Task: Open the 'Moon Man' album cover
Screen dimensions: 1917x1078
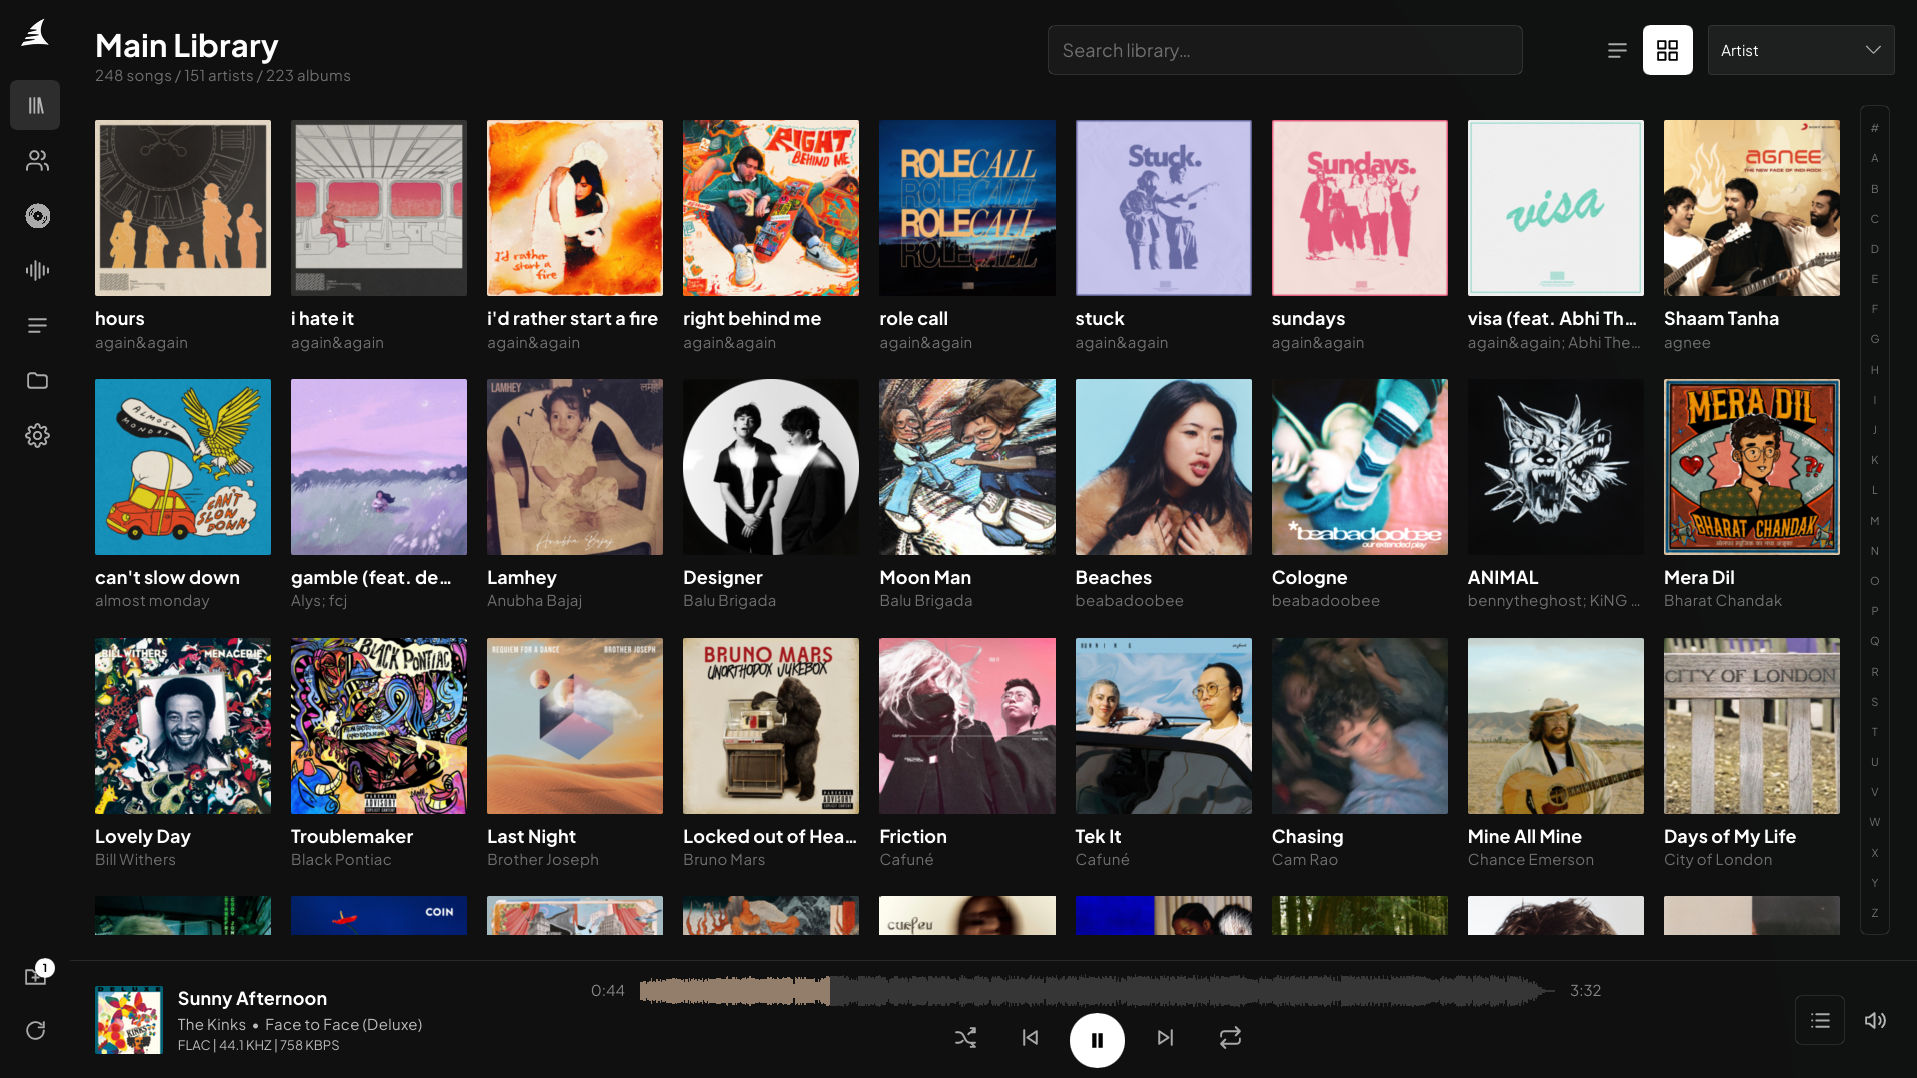Action: (967, 467)
